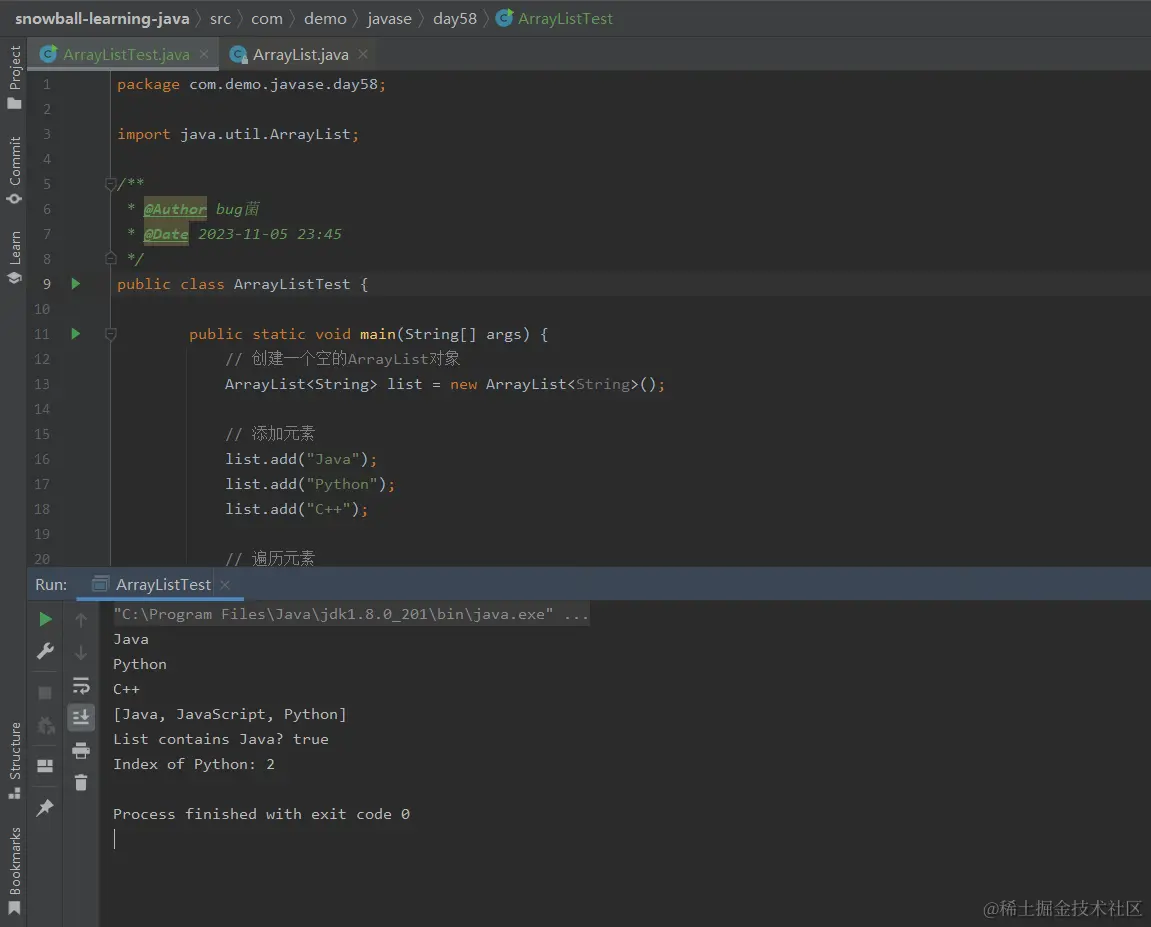Viewport: 1151px width, 927px height.
Task: Click the down arrow in Run panel
Action: tap(81, 652)
